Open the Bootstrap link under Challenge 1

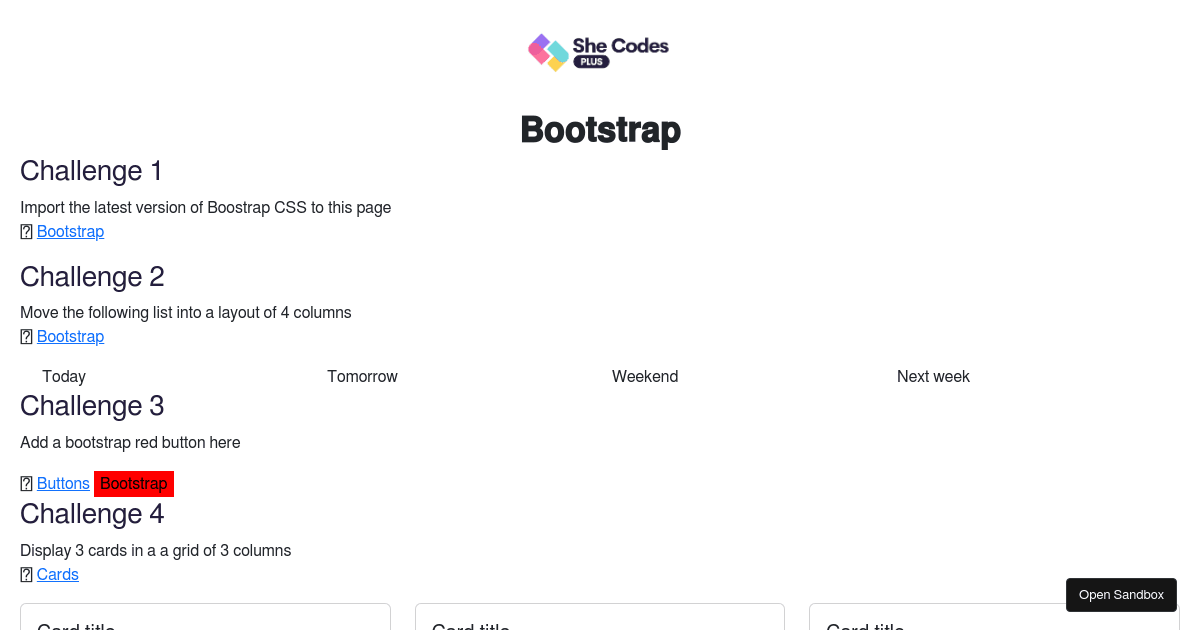(70, 231)
